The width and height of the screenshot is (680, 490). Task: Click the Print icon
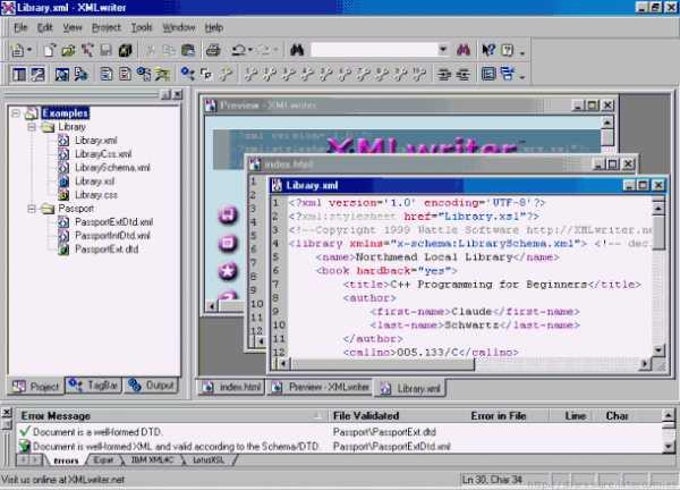[x=213, y=50]
